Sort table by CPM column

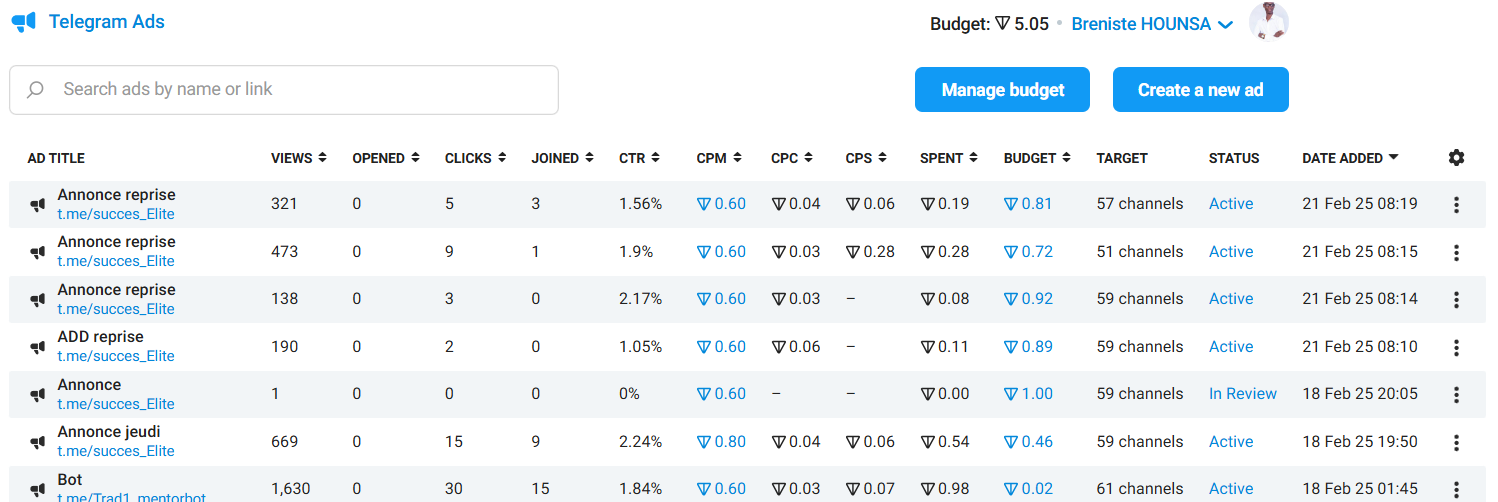click(719, 158)
